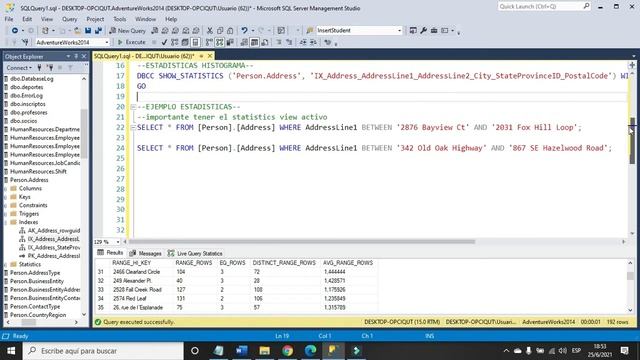Image resolution: width=640 pixels, height=360 pixels.
Task: Select Results to File mode
Action: click(265, 42)
